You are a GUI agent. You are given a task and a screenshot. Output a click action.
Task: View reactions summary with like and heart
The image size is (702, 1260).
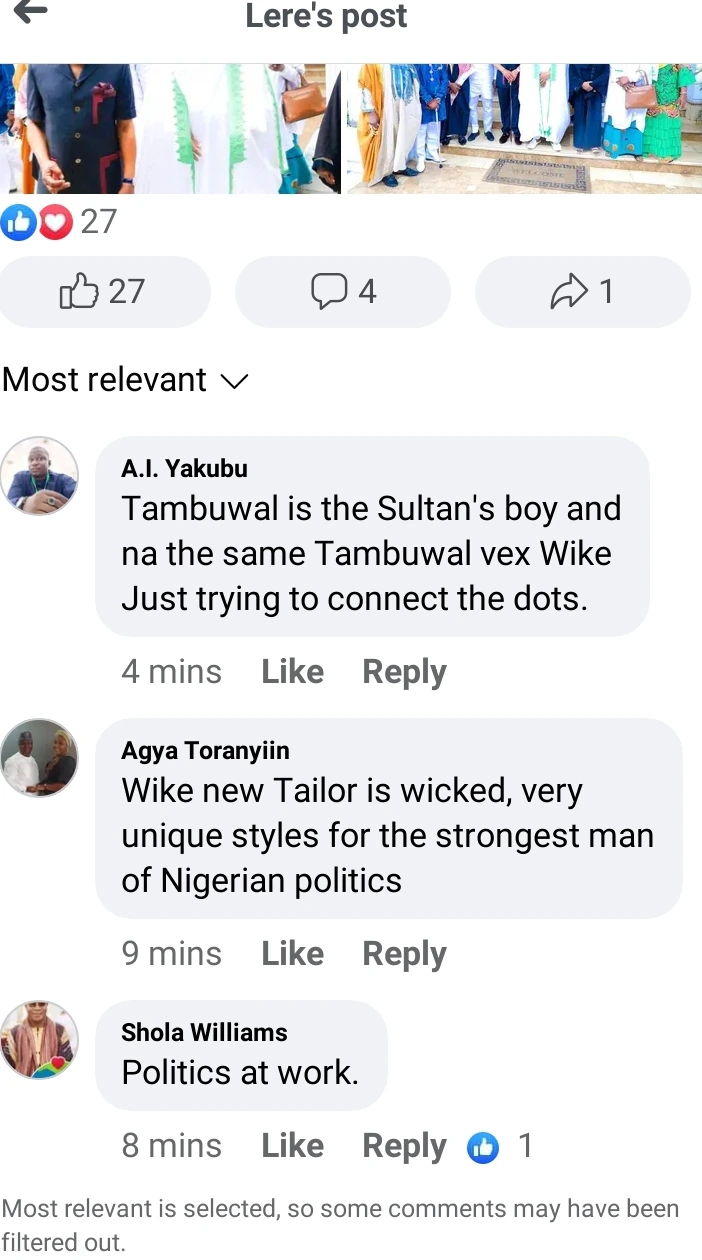point(60,221)
